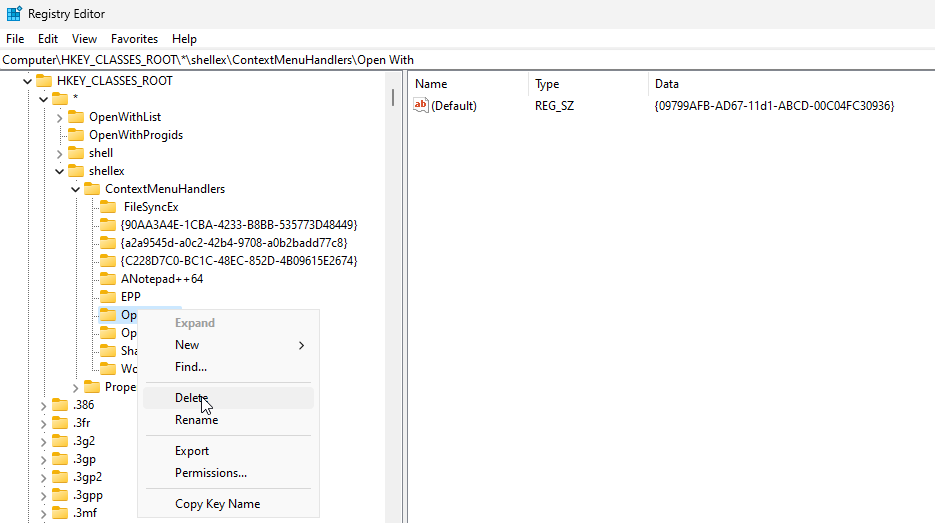Select the {C228D7C0-BC1C-48EC-852D-4B09615E2674} key

pyautogui.click(x=238, y=261)
